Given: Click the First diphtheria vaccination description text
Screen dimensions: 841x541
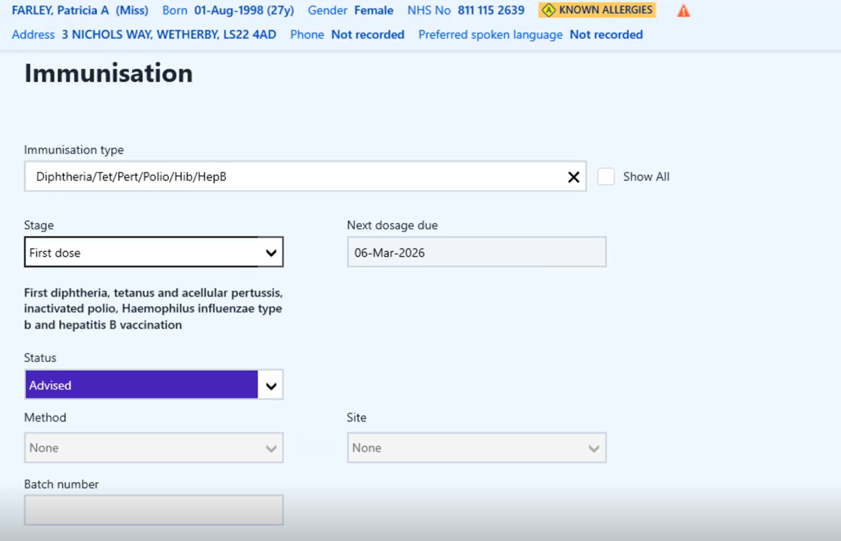Looking at the screenshot, I should tap(153, 309).
